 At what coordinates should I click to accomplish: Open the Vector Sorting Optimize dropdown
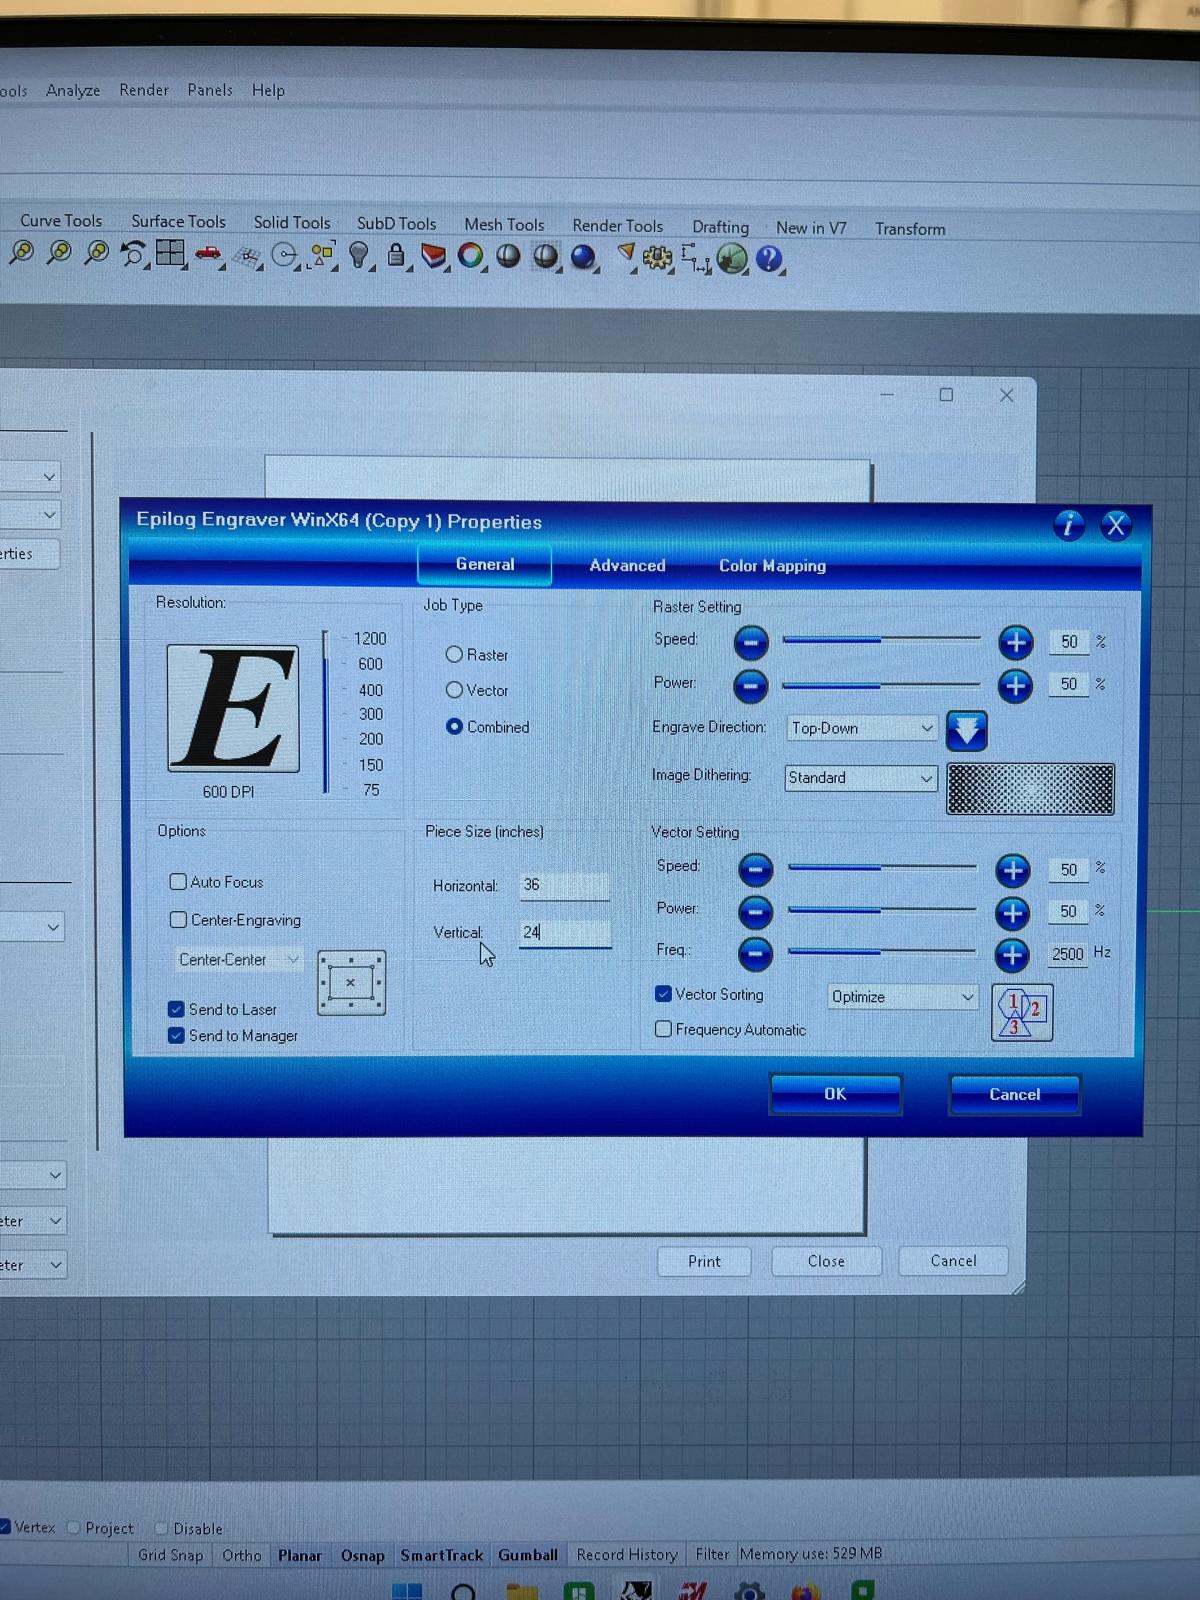tap(902, 997)
